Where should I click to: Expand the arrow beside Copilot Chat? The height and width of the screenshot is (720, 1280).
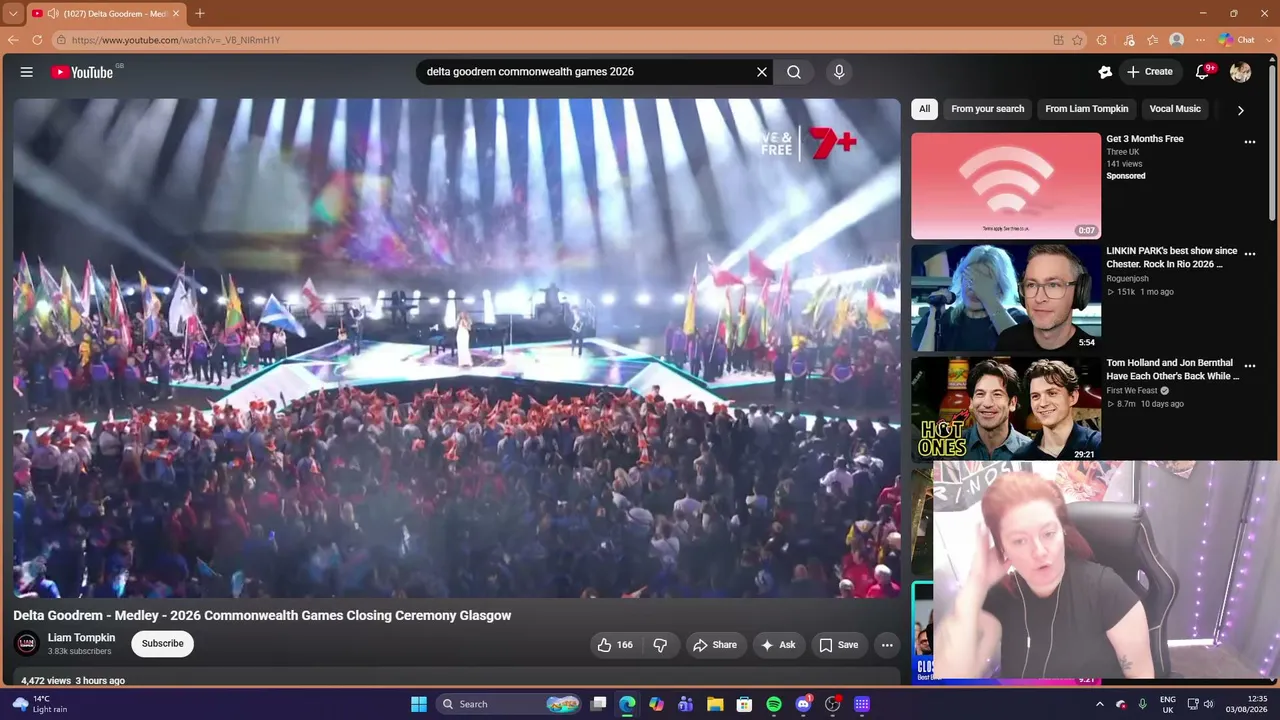pos(1270,40)
